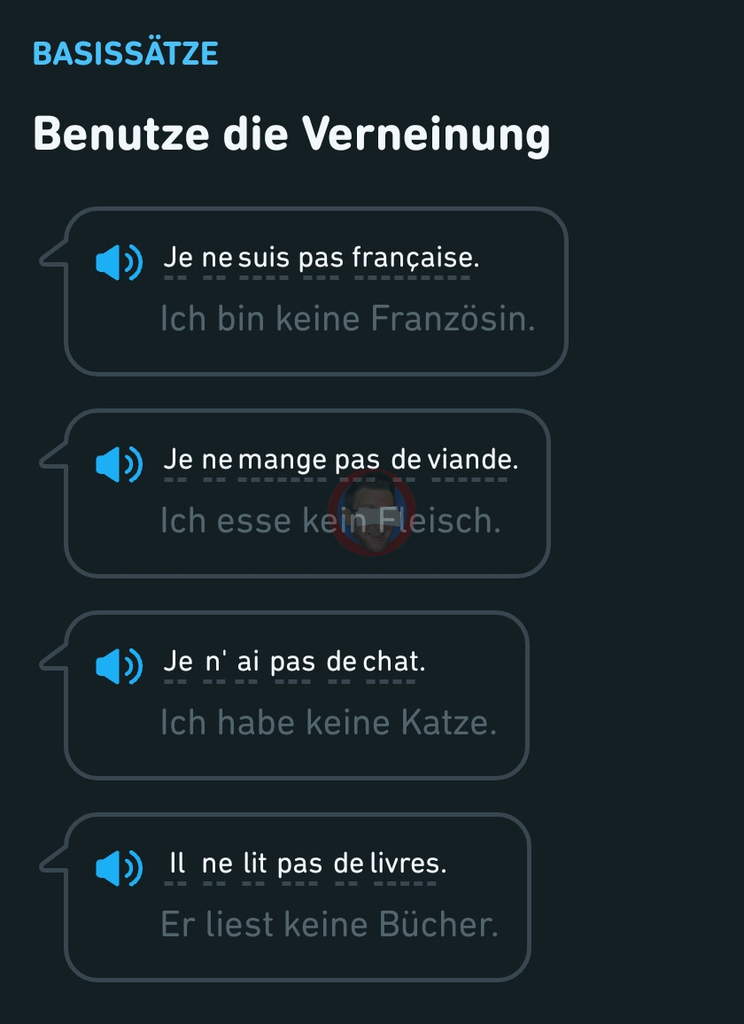Tap the translation "Ich habe keine Katze."
The width and height of the screenshot is (744, 1024).
pos(328,723)
